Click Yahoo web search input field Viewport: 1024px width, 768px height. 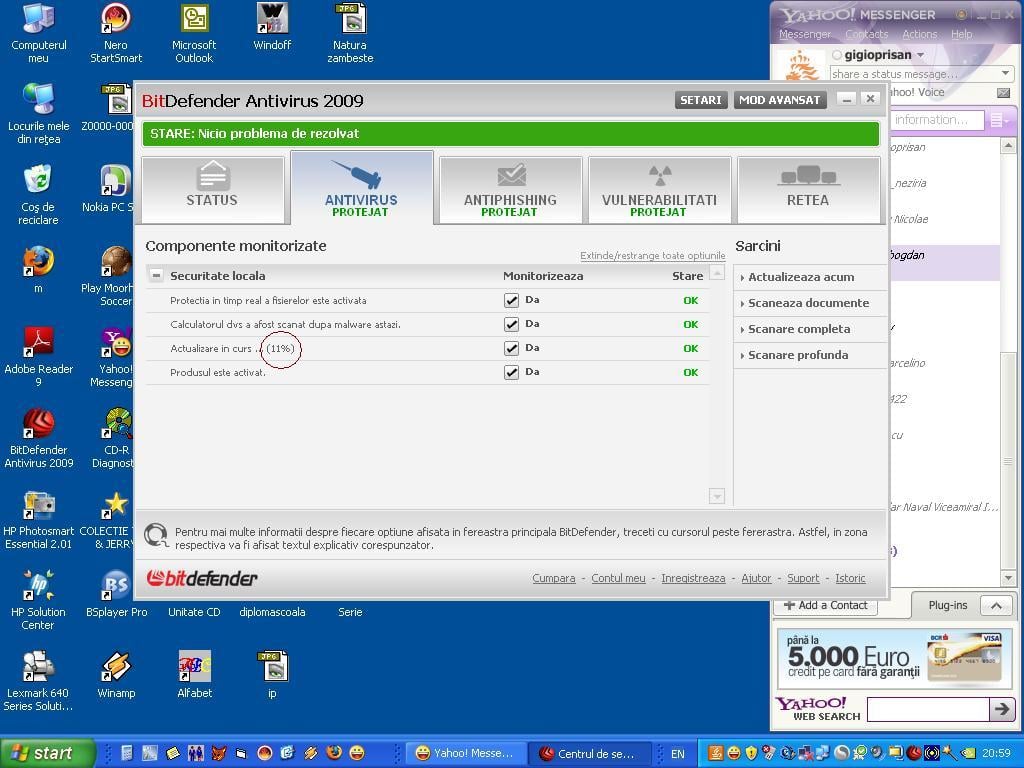[928, 709]
